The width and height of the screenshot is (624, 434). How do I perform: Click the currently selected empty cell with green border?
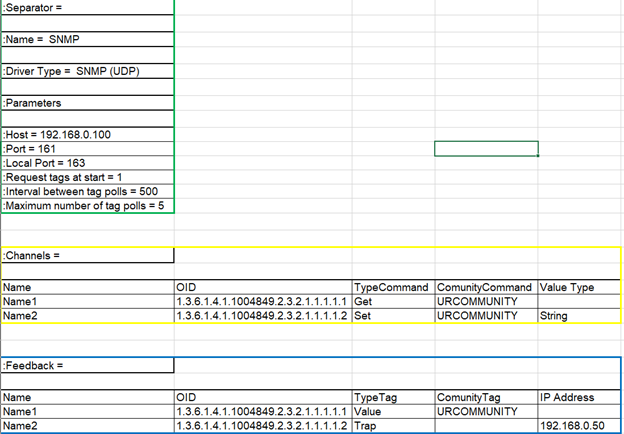tap(486, 148)
